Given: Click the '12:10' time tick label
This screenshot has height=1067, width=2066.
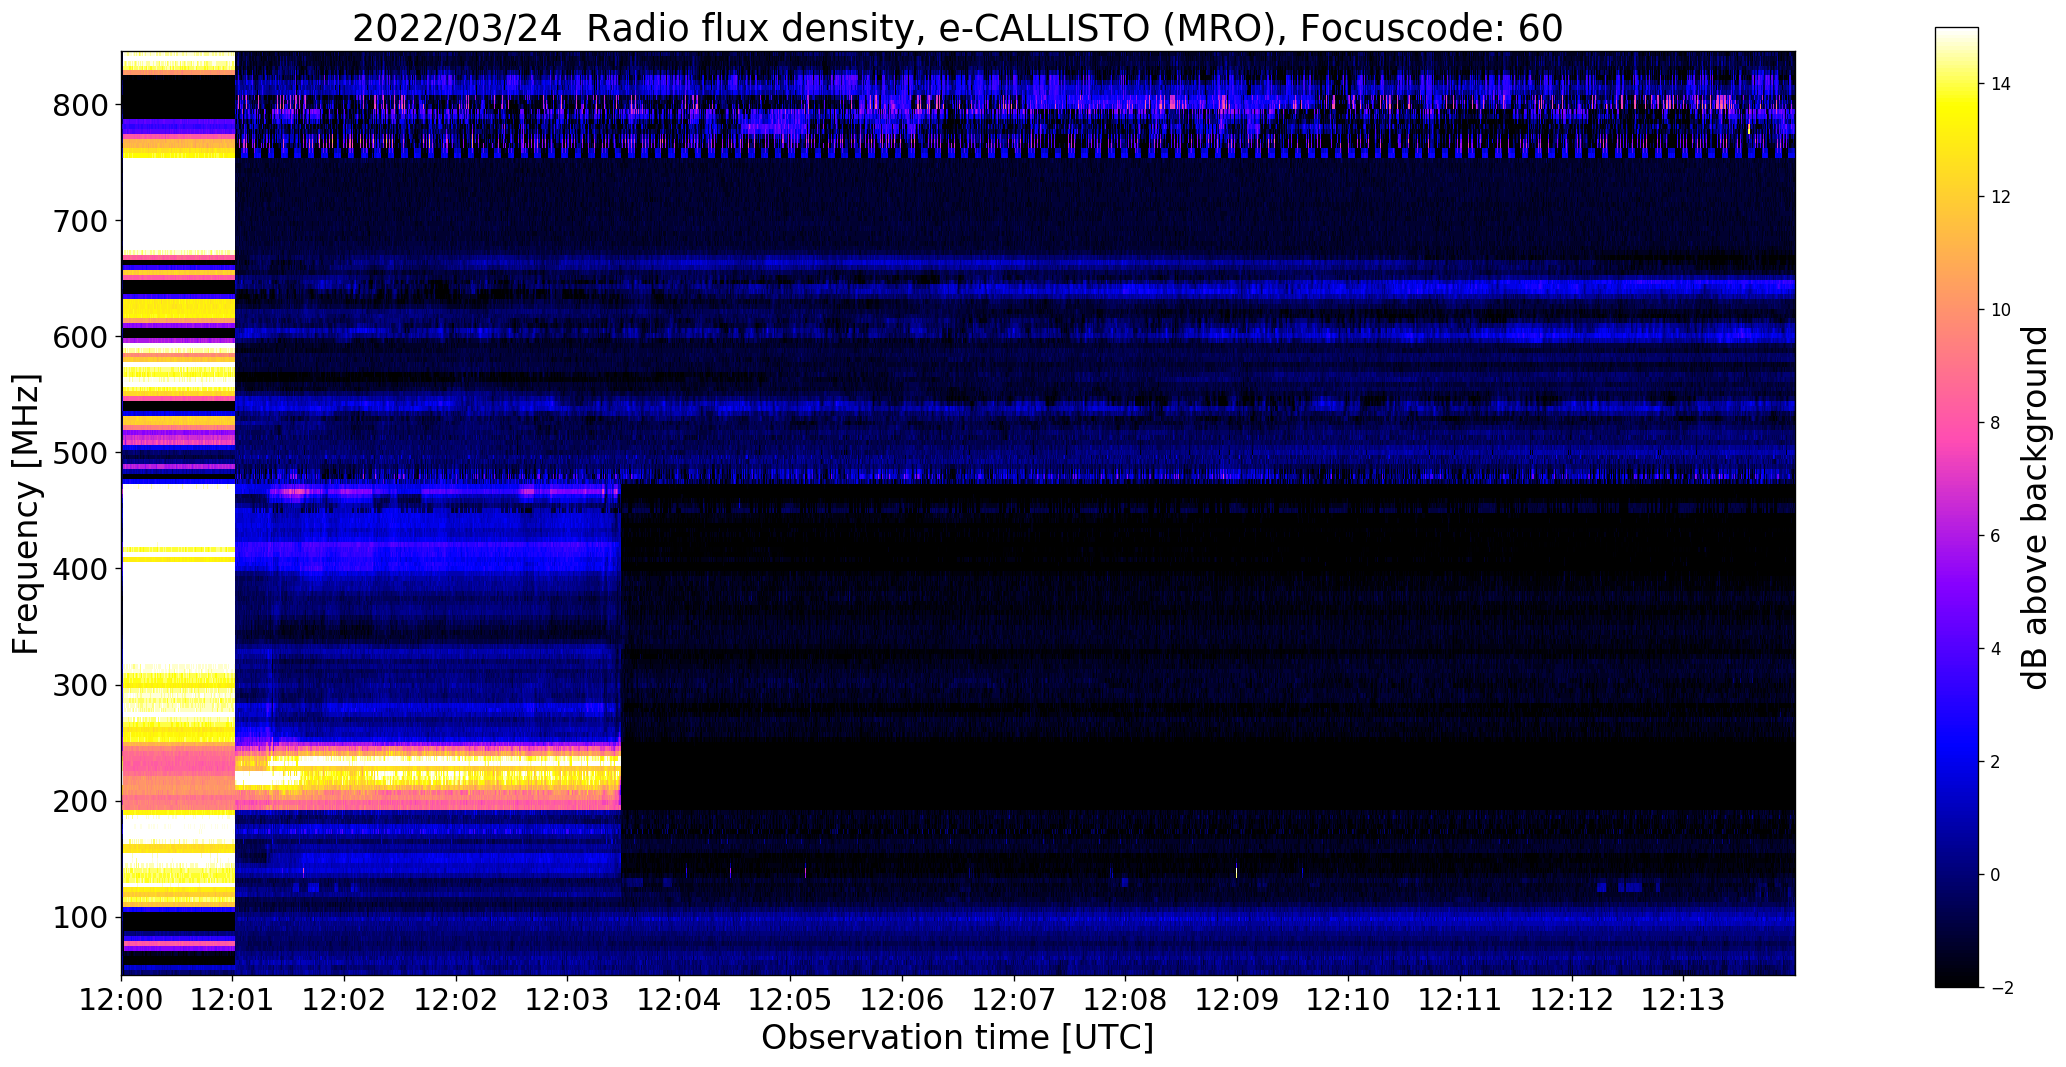Looking at the screenshot, I should (x=1348, y=999).
